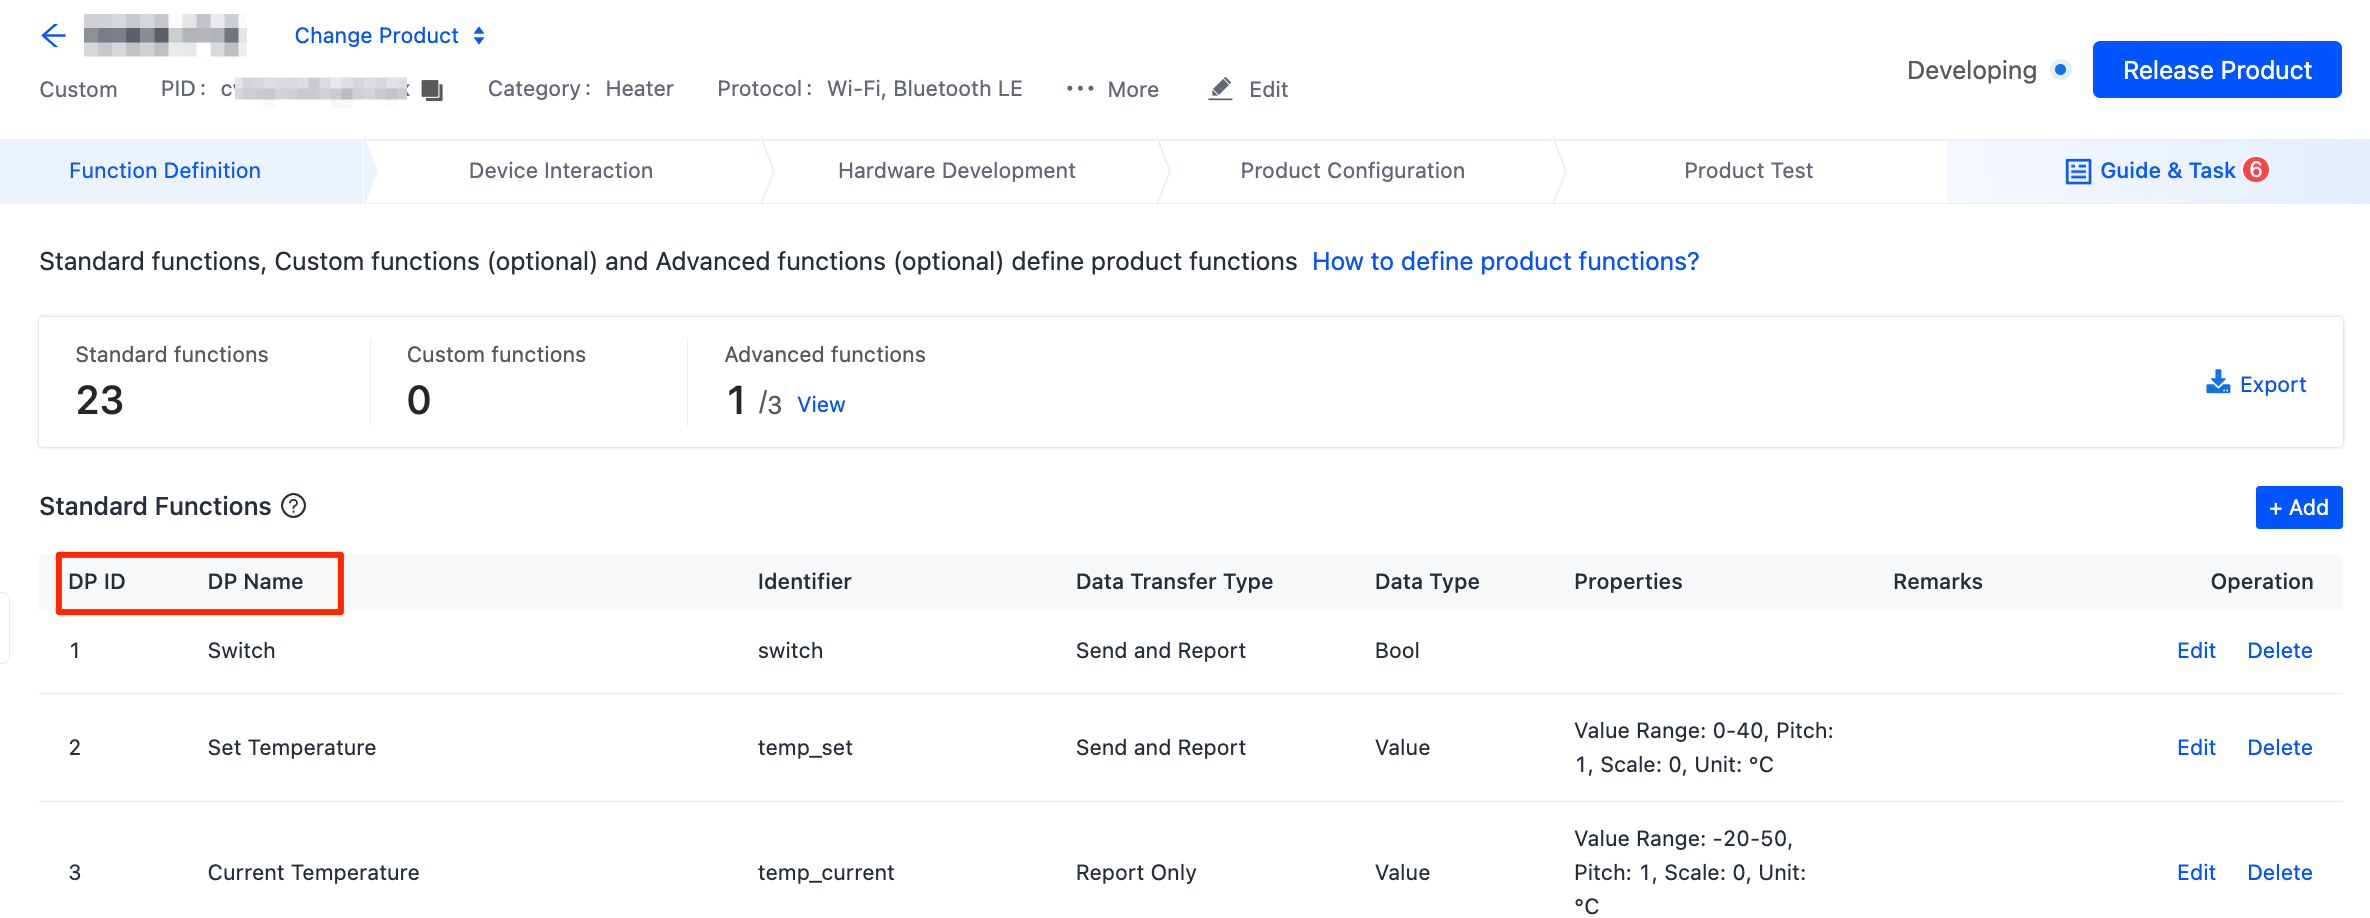Click the Edit text in product header
The height and width of the screenshot is (918, 2370).
click(x=1268, y=90)
